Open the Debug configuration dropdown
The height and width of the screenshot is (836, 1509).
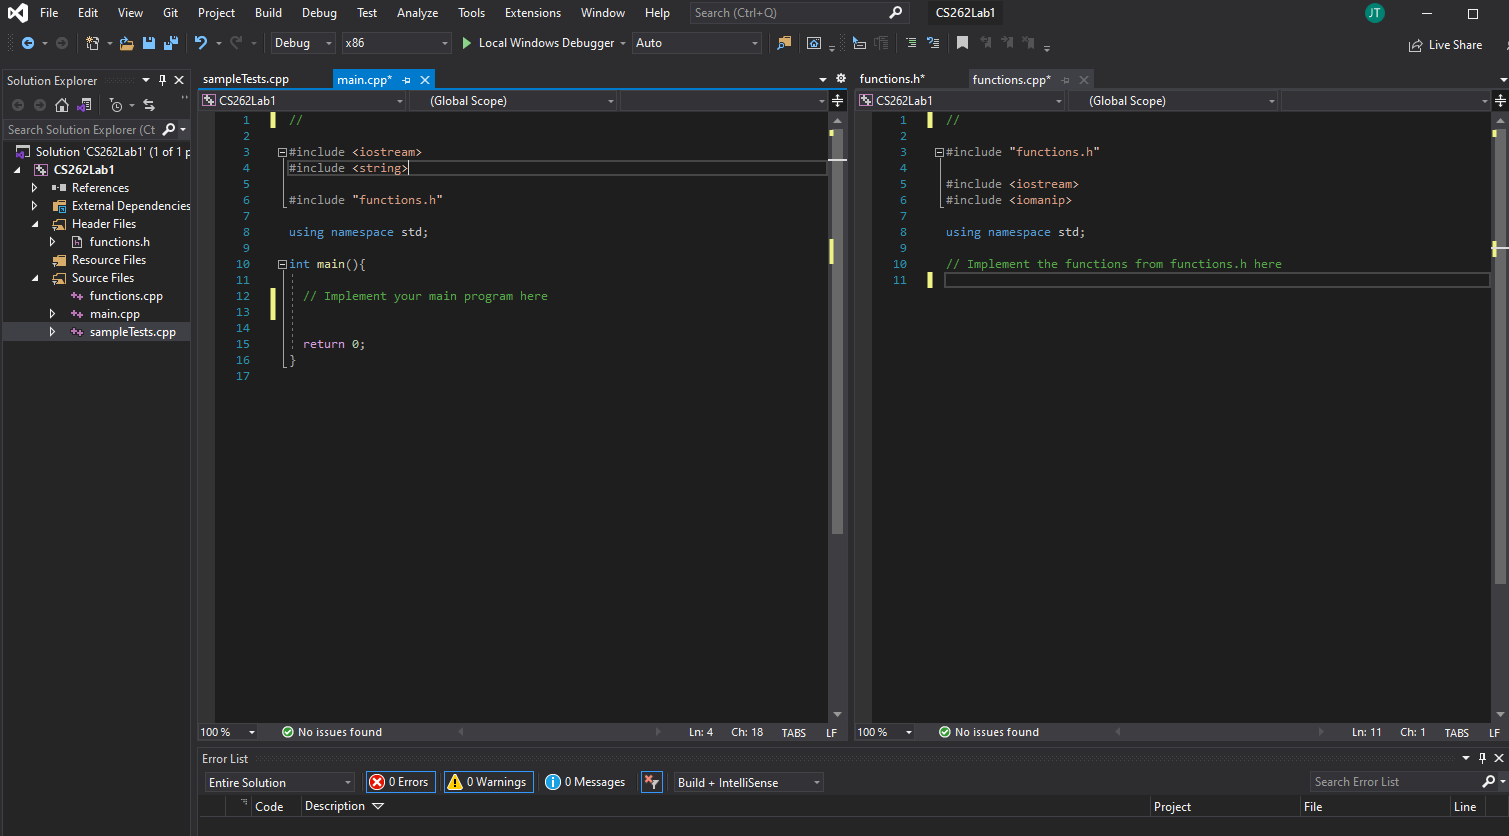coord(303,43)
